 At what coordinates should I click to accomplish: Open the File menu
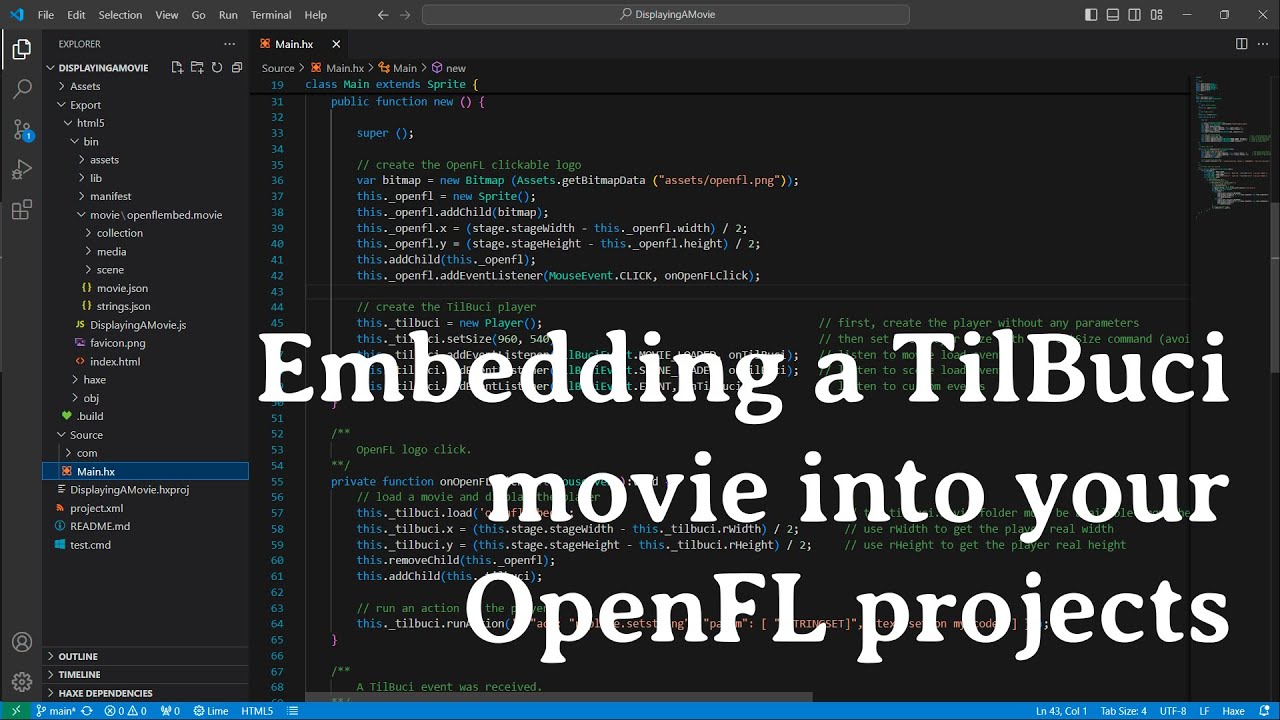[46, 15]
